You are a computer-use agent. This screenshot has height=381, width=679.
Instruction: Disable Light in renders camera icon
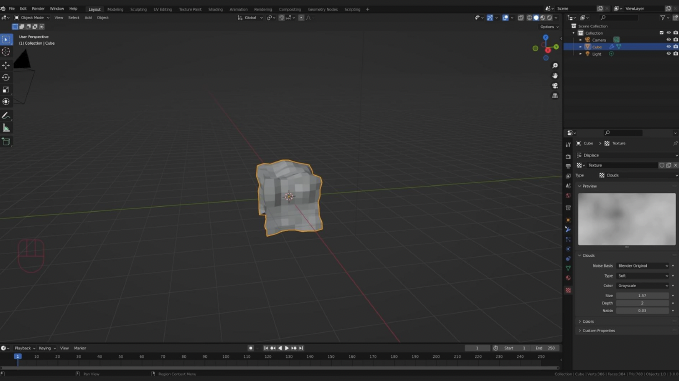coord(676,54)
